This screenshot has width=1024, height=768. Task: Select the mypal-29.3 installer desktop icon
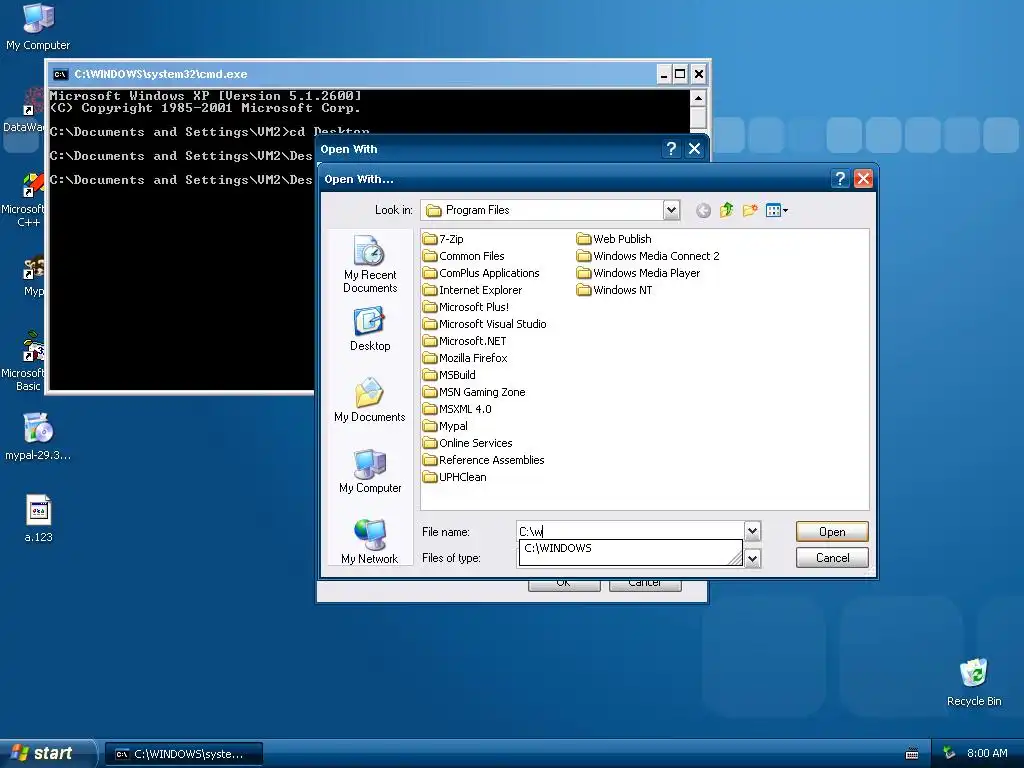(x=38, y=436)
